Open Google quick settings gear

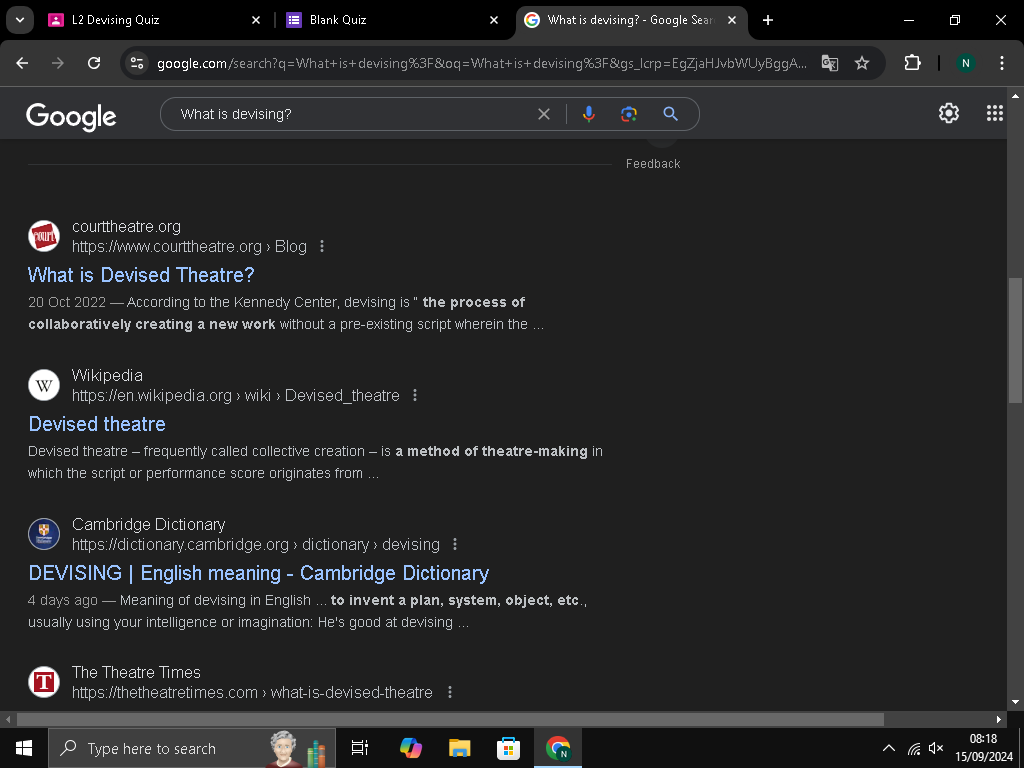click(x=949, y=113)
